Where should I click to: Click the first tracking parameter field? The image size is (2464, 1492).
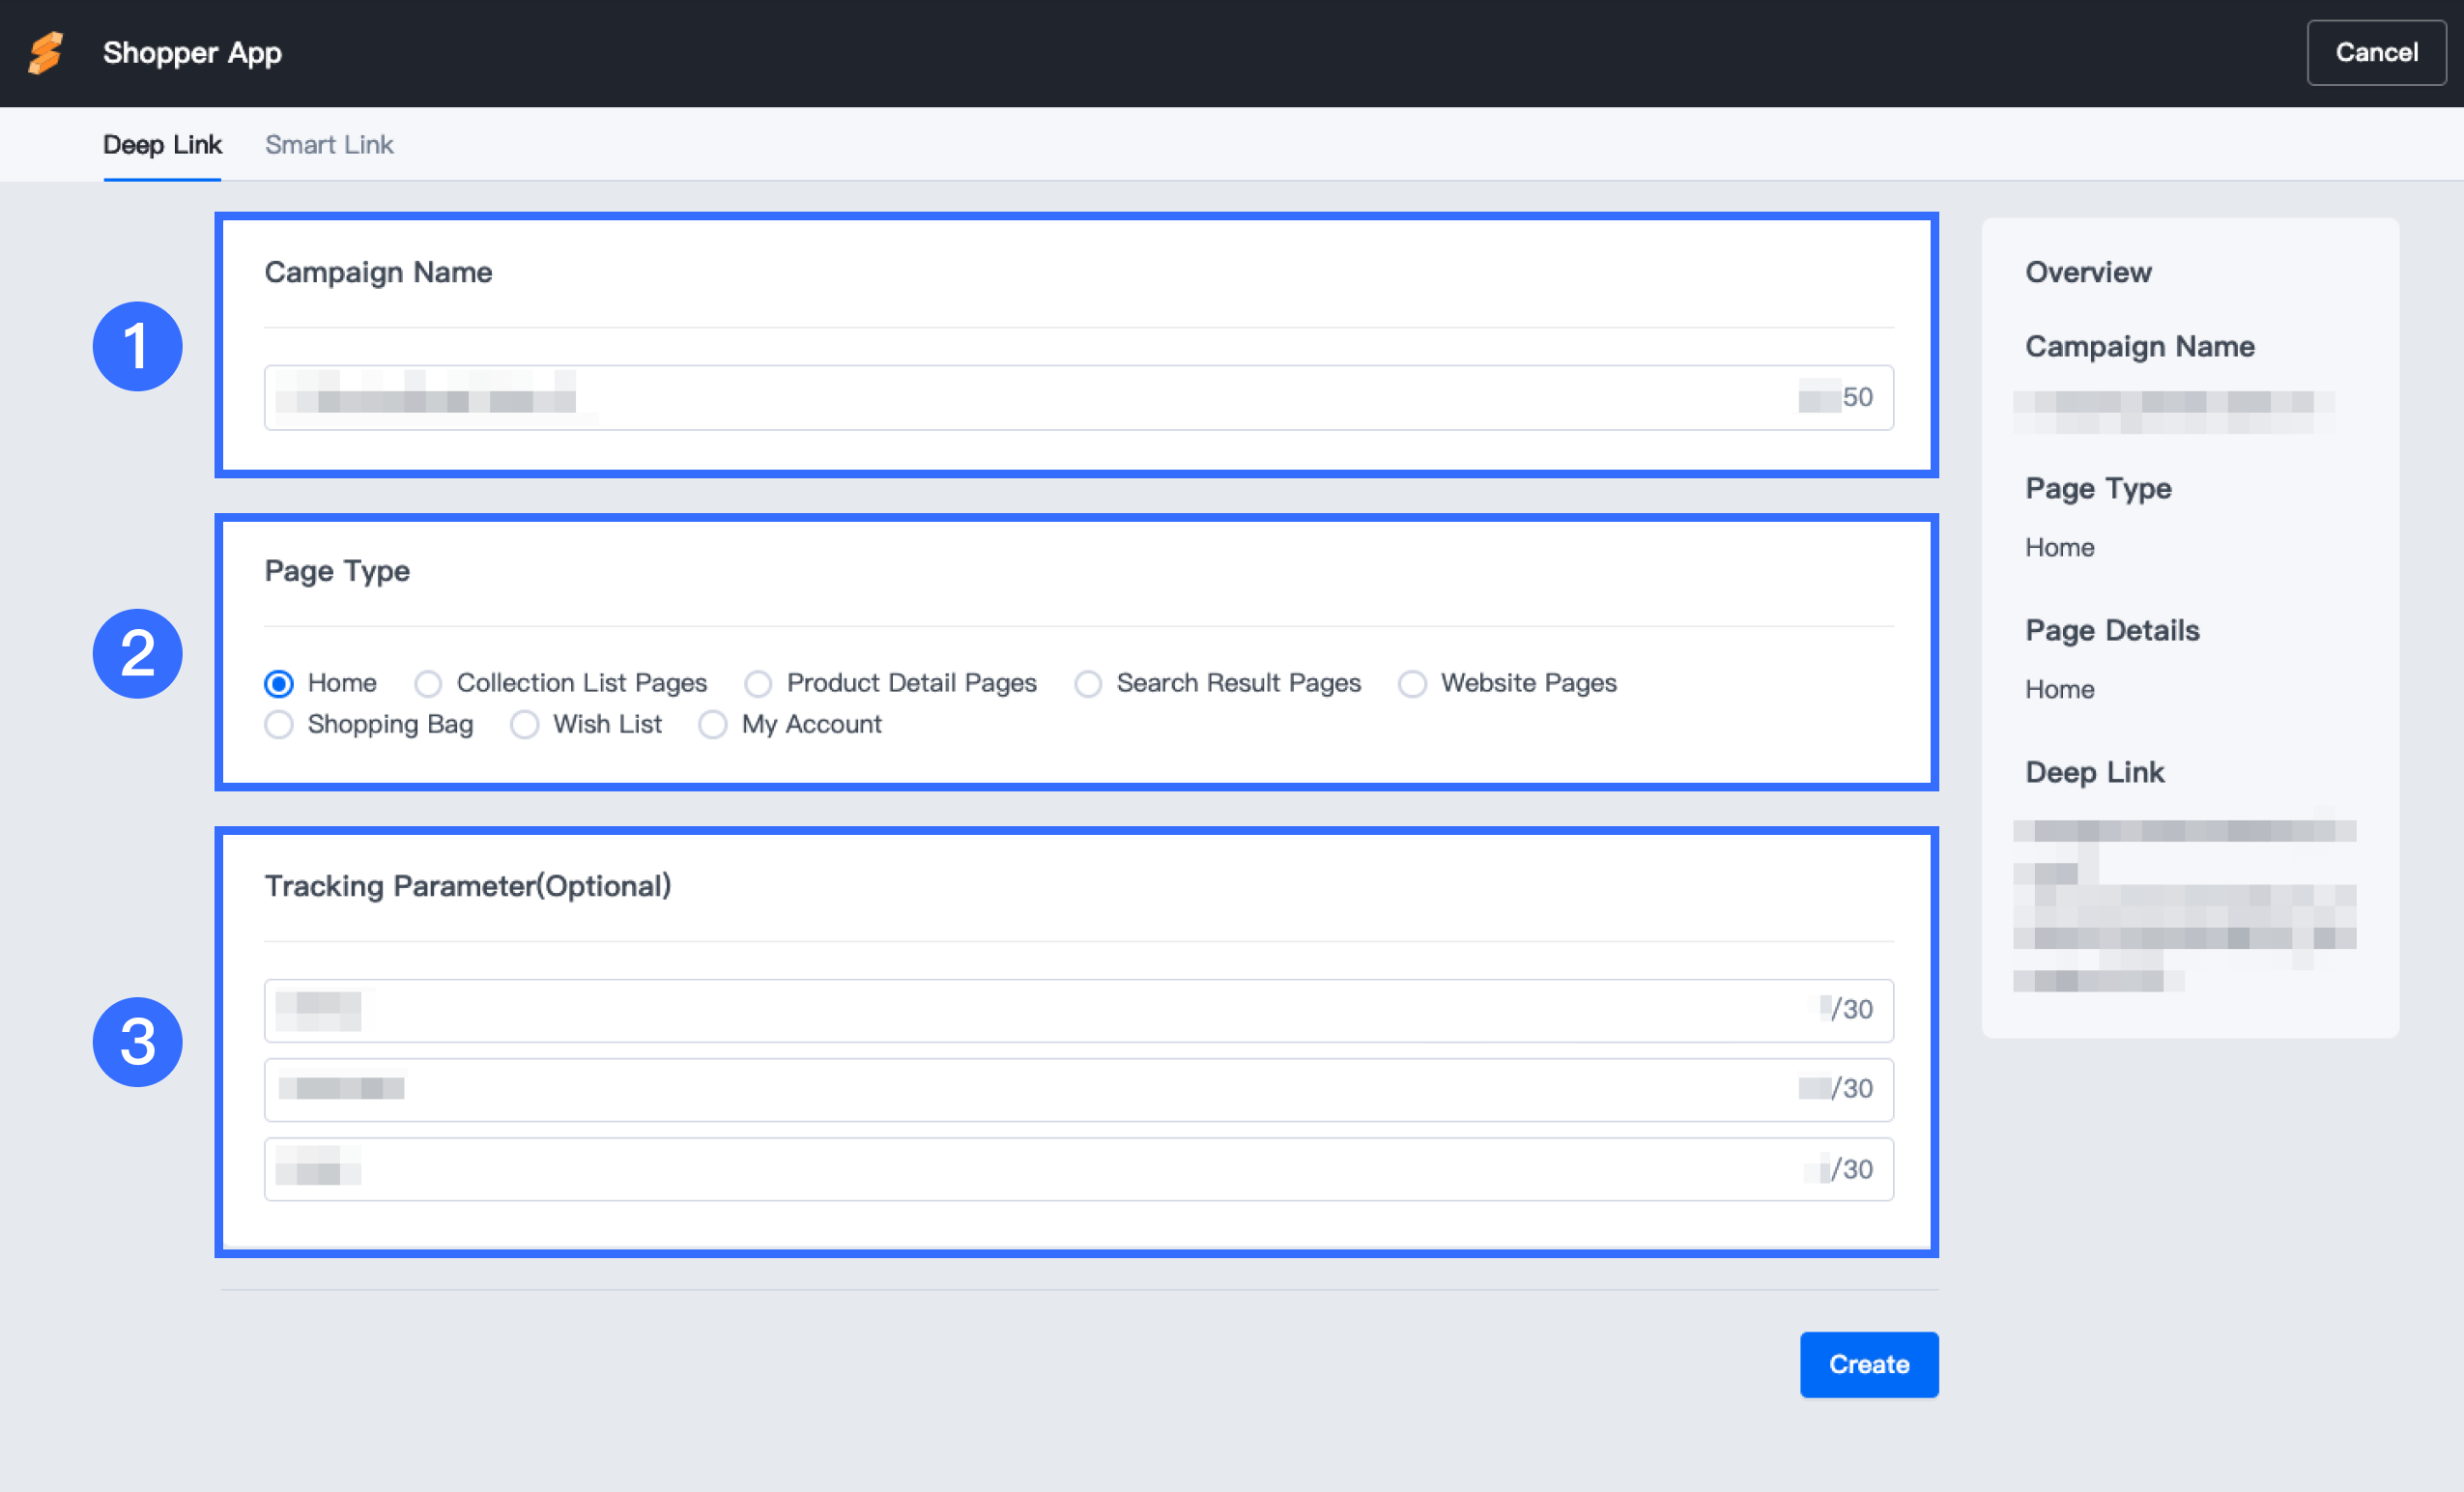pyautogui.click(x=1078, y=1010)
